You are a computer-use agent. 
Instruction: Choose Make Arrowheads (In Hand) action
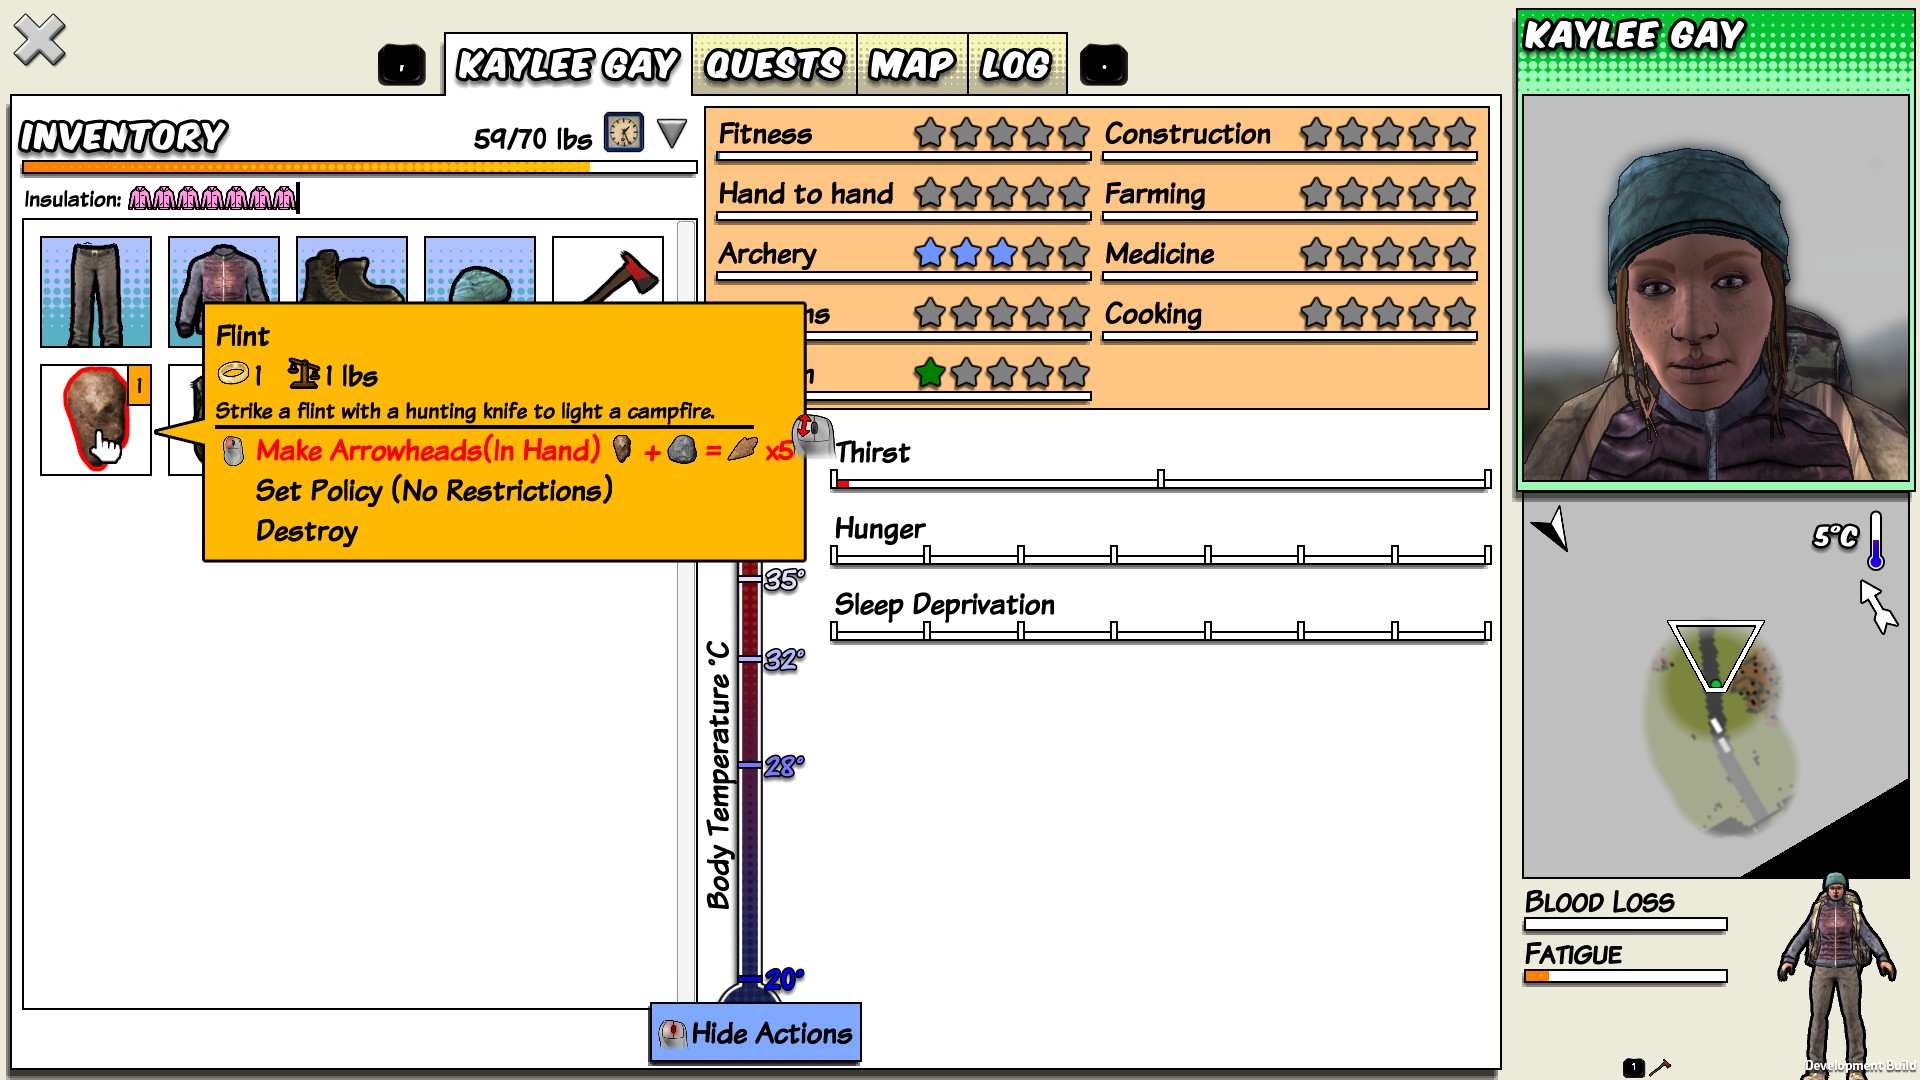[x=428, y=451]
